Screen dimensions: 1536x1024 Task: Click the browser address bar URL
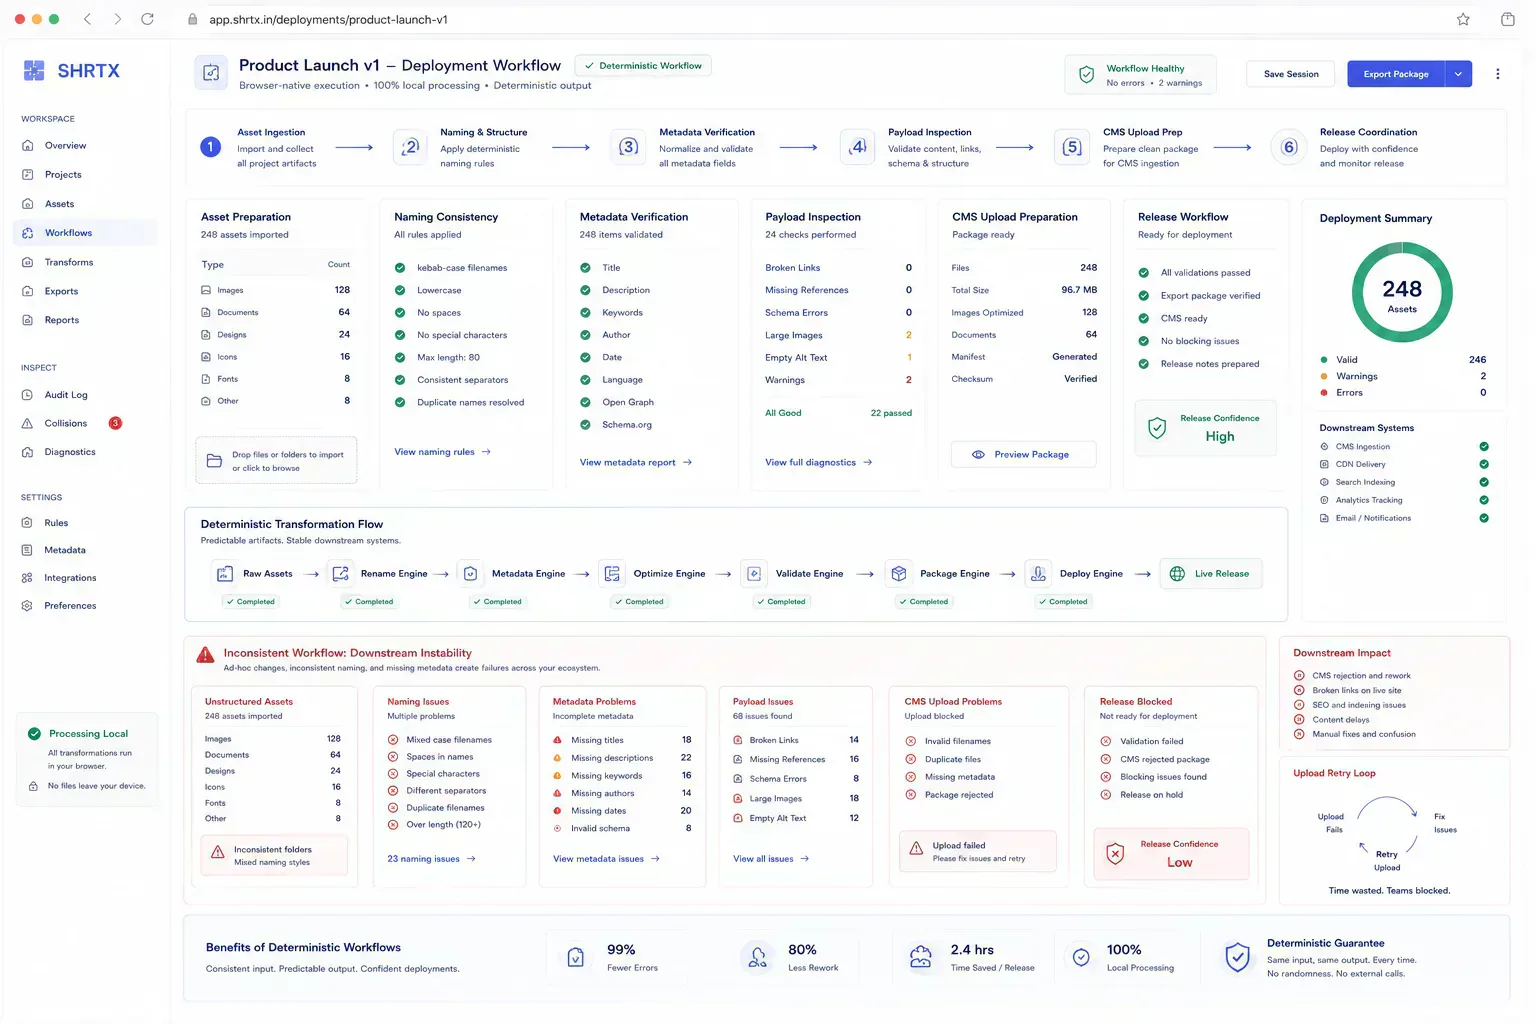coord(328,19)
